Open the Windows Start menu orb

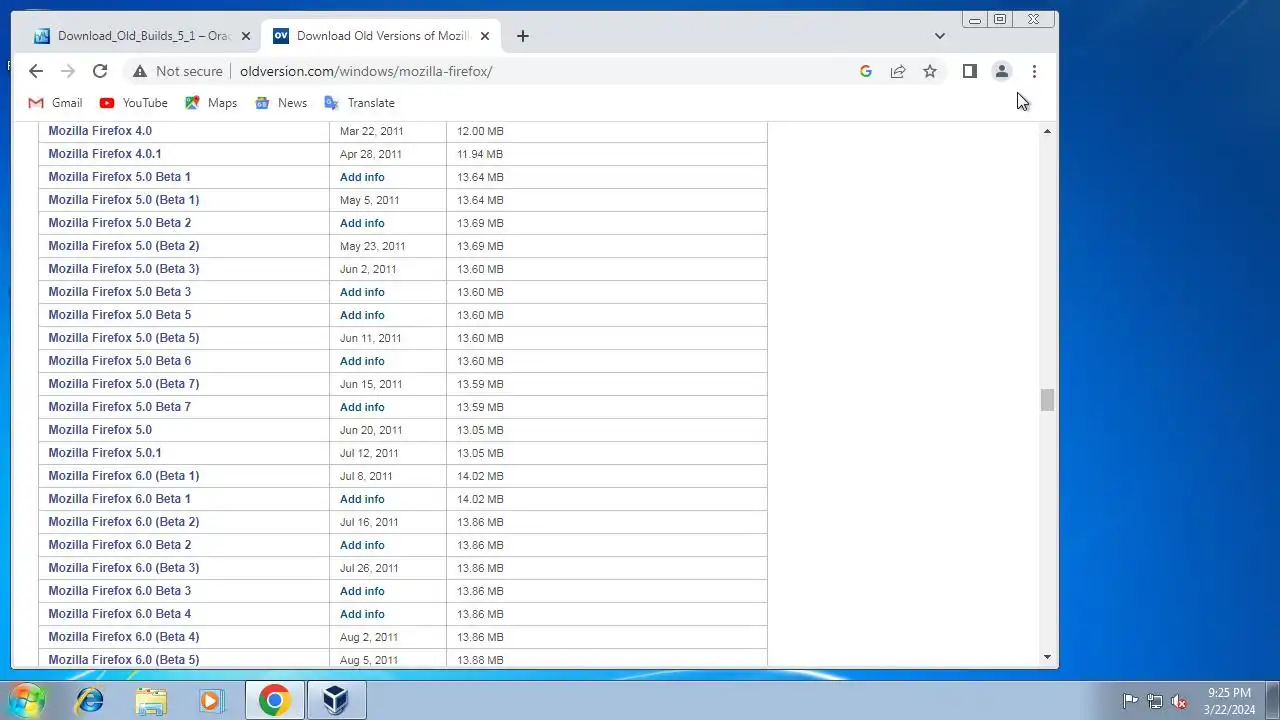pyautogui.click(x=27, y=700)
